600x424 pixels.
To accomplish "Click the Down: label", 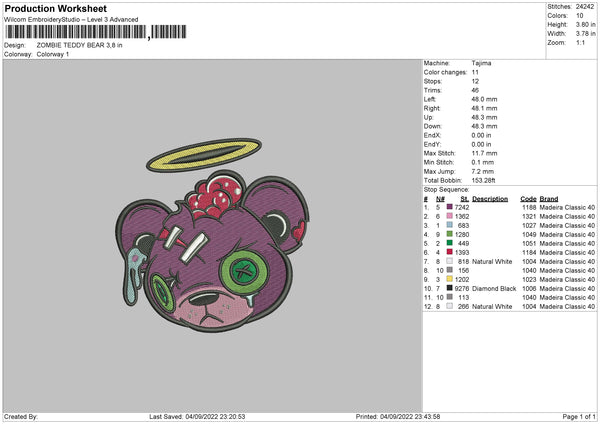I will pyautogui.click(x=433, y=126).
